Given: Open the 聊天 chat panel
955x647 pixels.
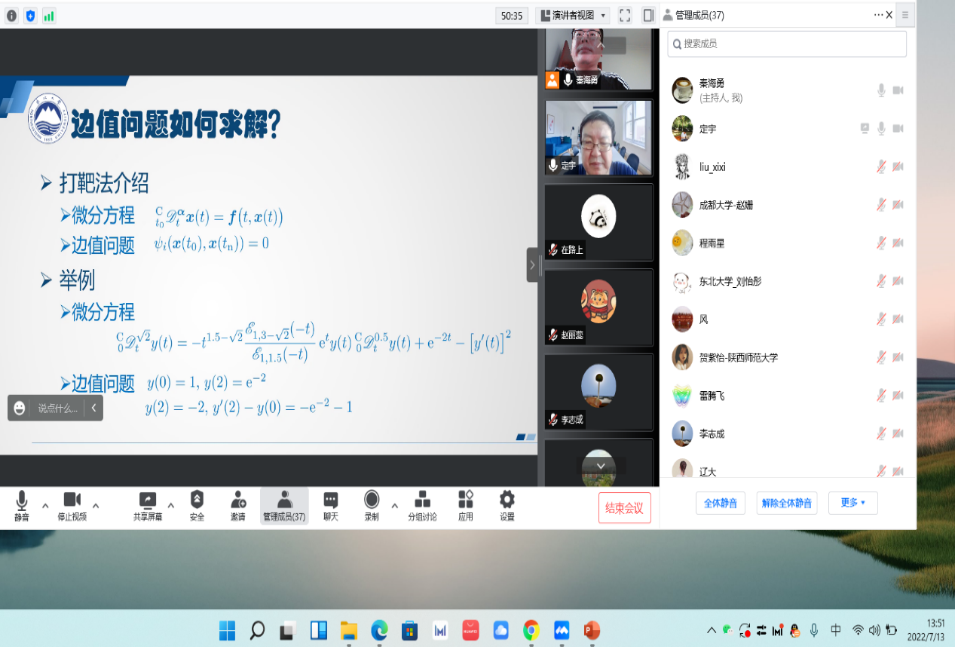Looking at the screenshot, I should click(330, 505).
